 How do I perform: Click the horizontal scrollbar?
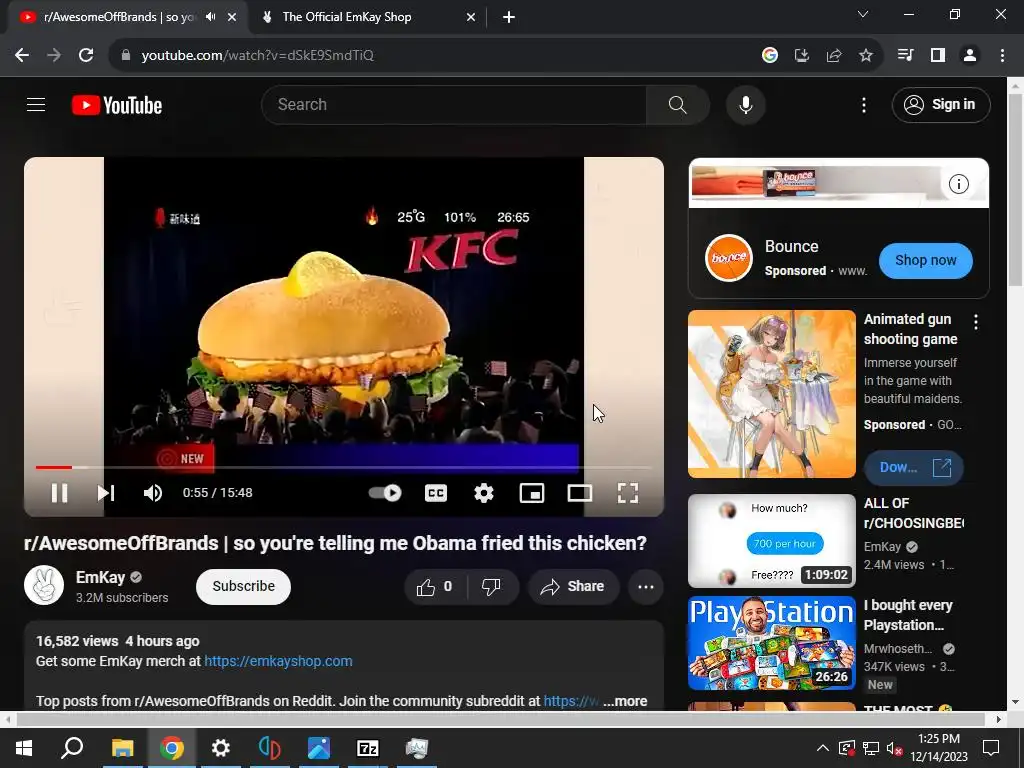[500, 720]
